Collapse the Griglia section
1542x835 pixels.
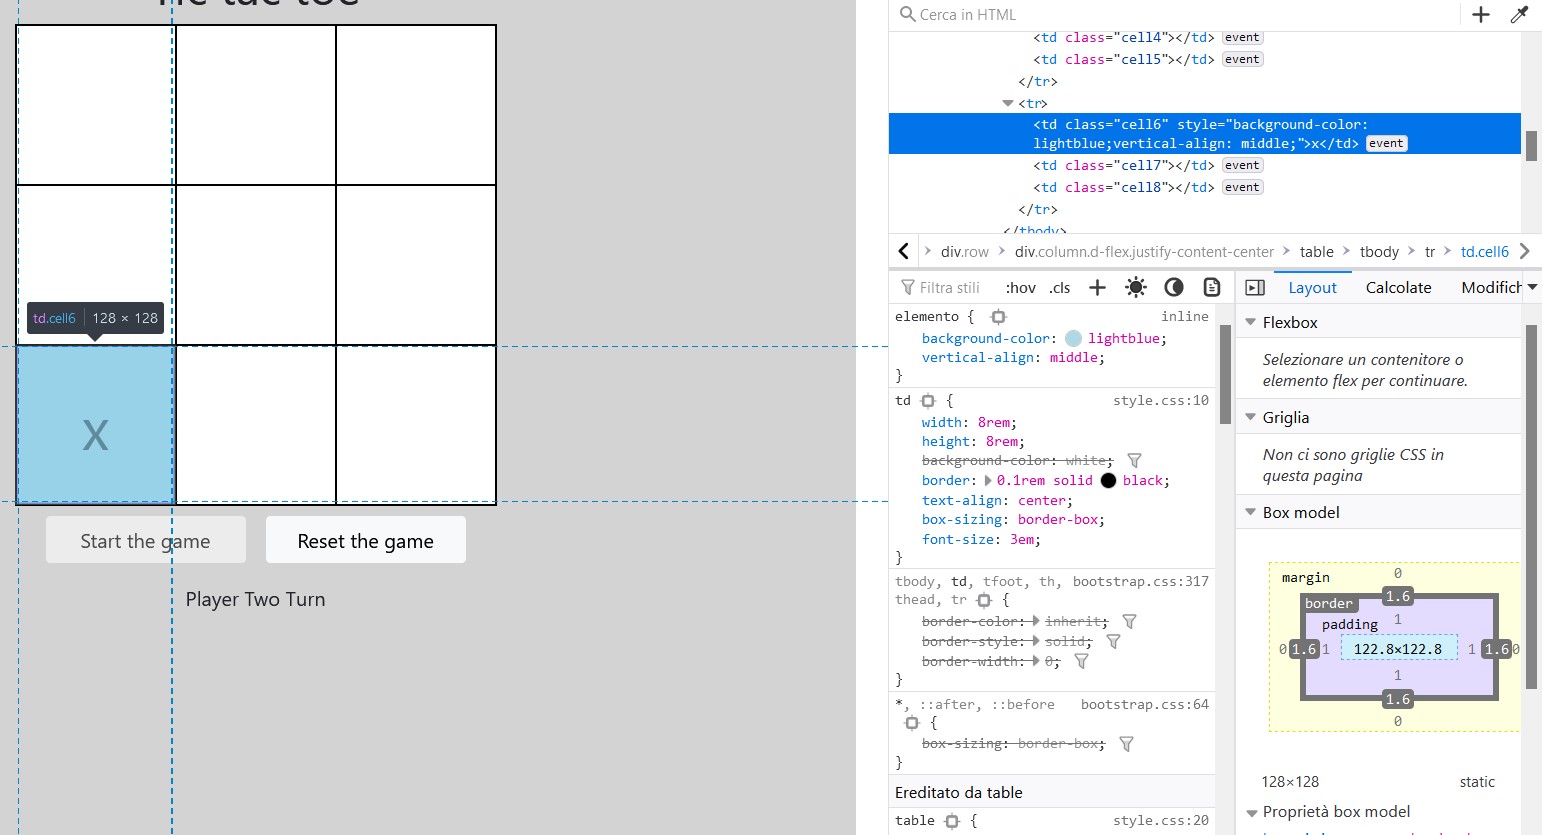[x=1250, y=418]
